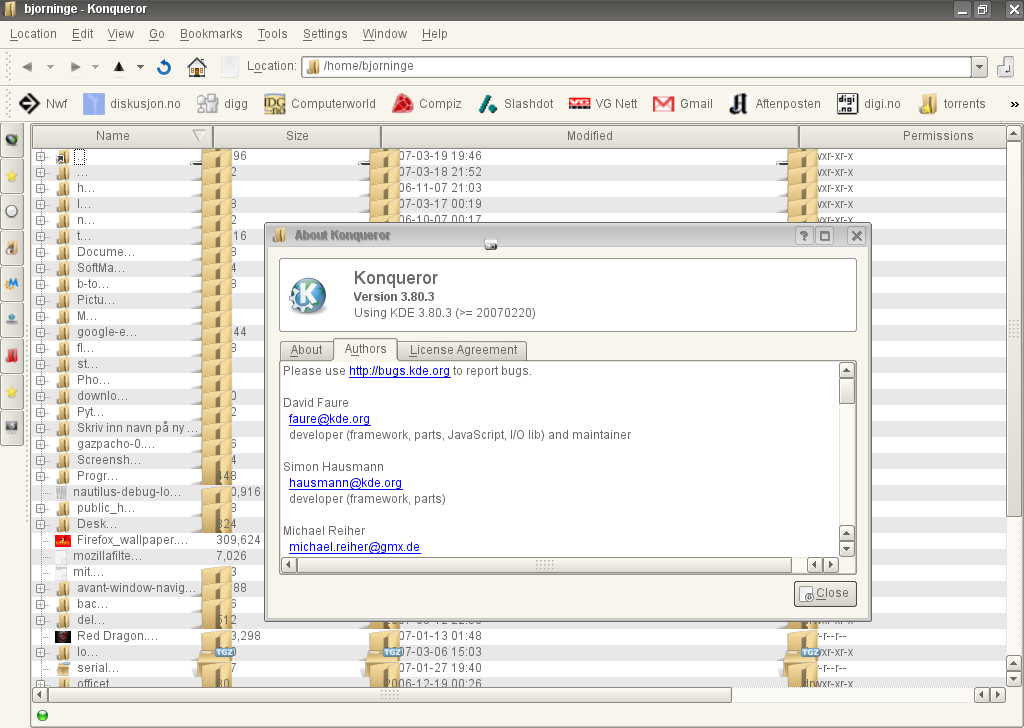The width and height of the screenshot is (1024, 728).
Task: Select the mozillafilte... file
Action: pyautogui.click(x=107, y=556)
